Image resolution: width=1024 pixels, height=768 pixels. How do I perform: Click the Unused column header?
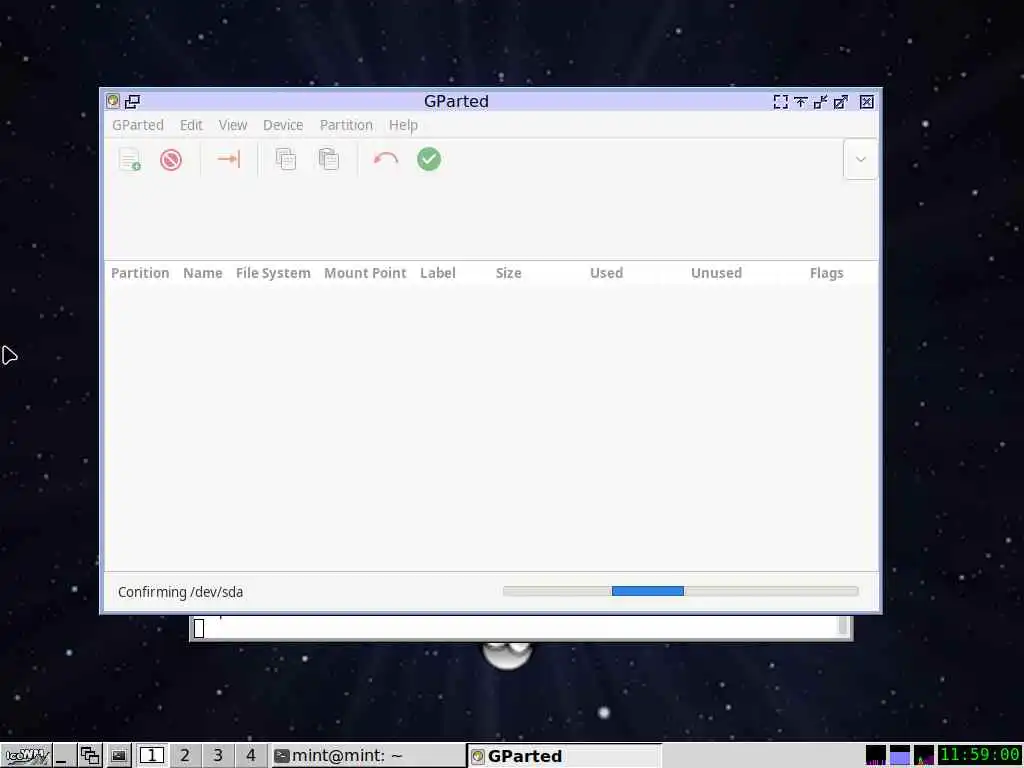(716, 273)
